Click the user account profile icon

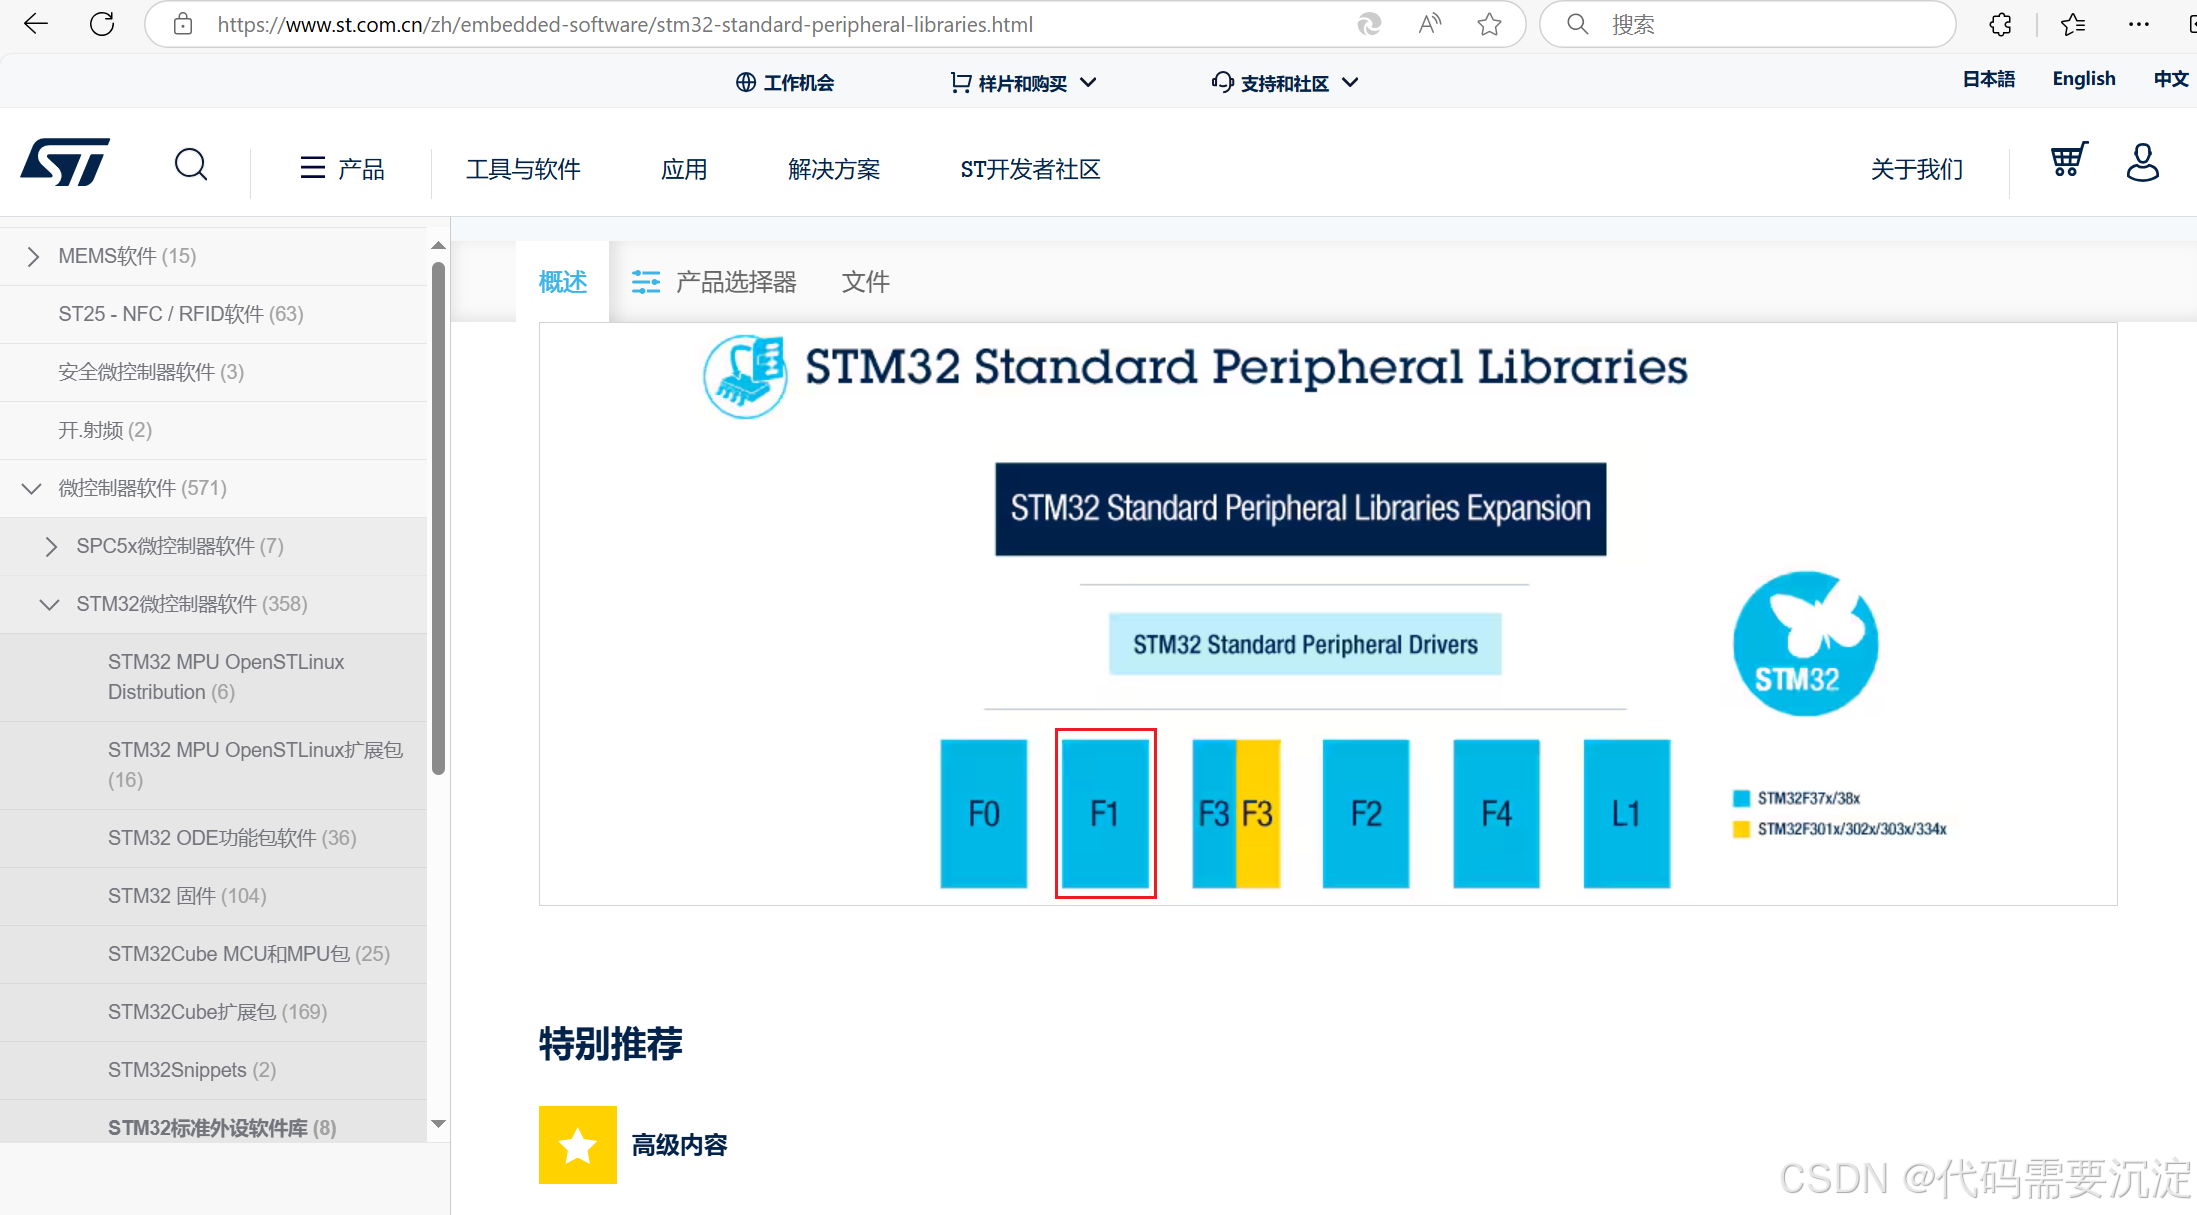coord(2142,162)
